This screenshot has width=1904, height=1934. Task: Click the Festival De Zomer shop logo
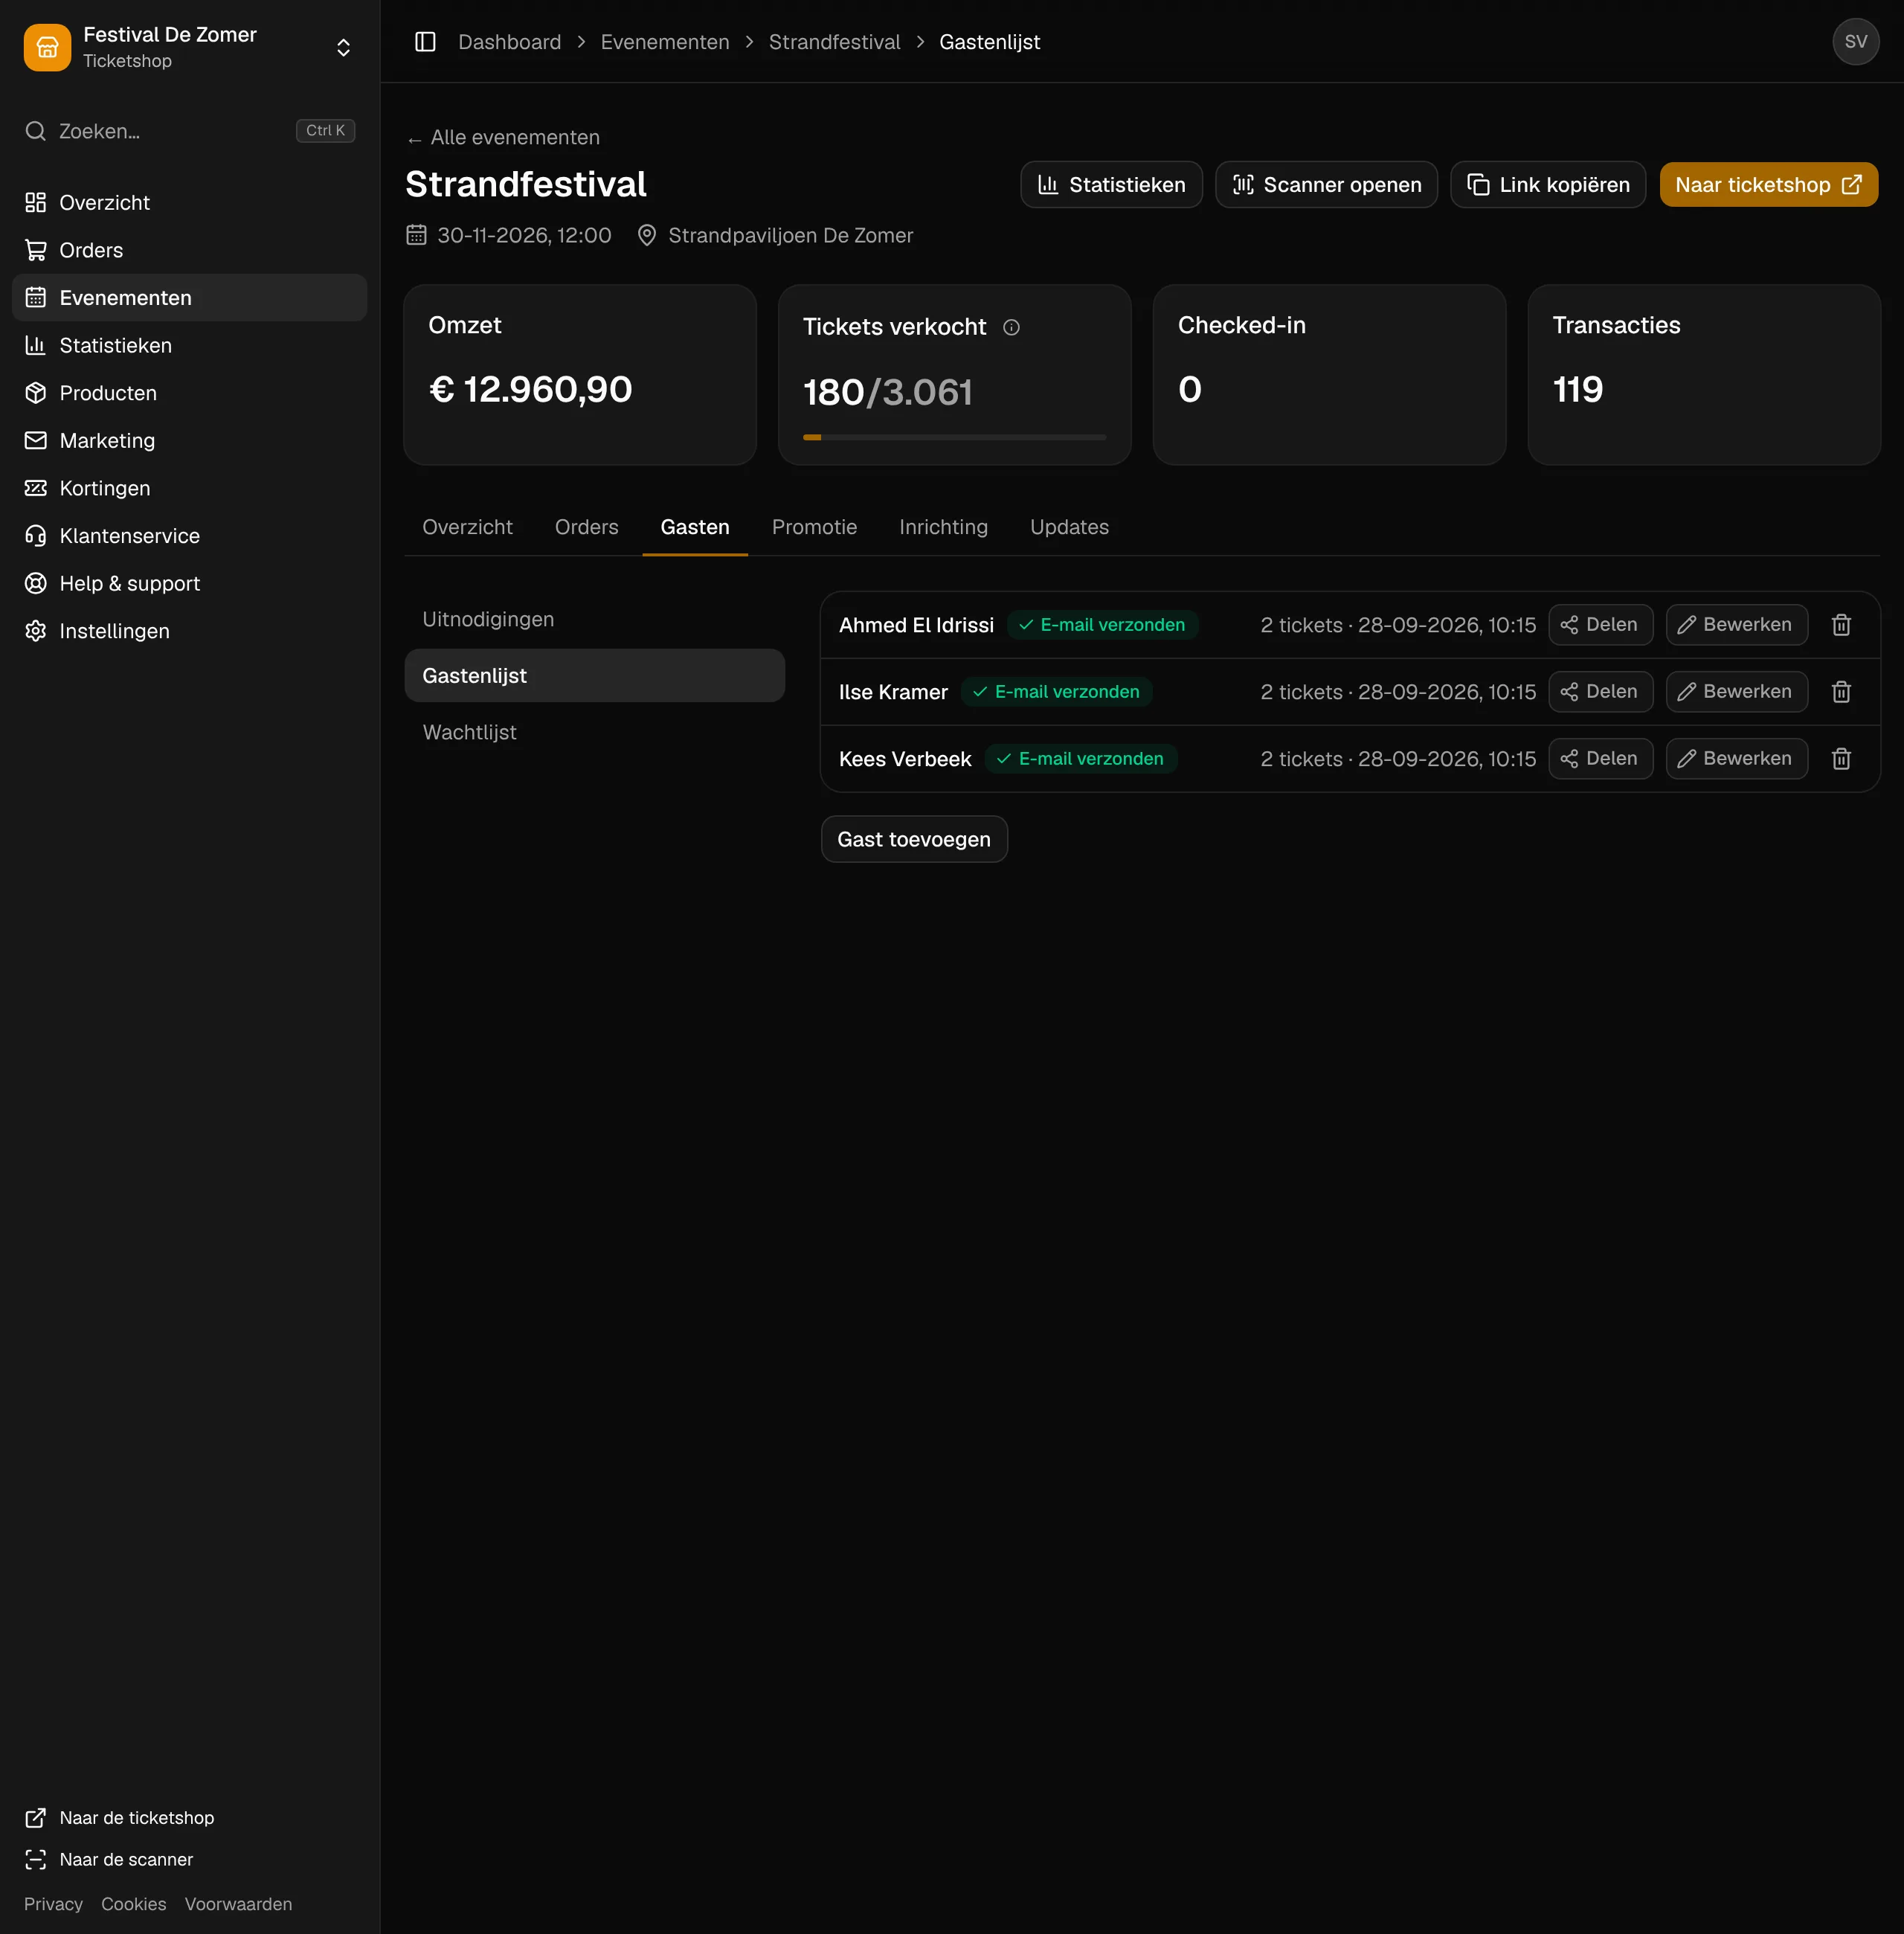(x=47, y=47)
